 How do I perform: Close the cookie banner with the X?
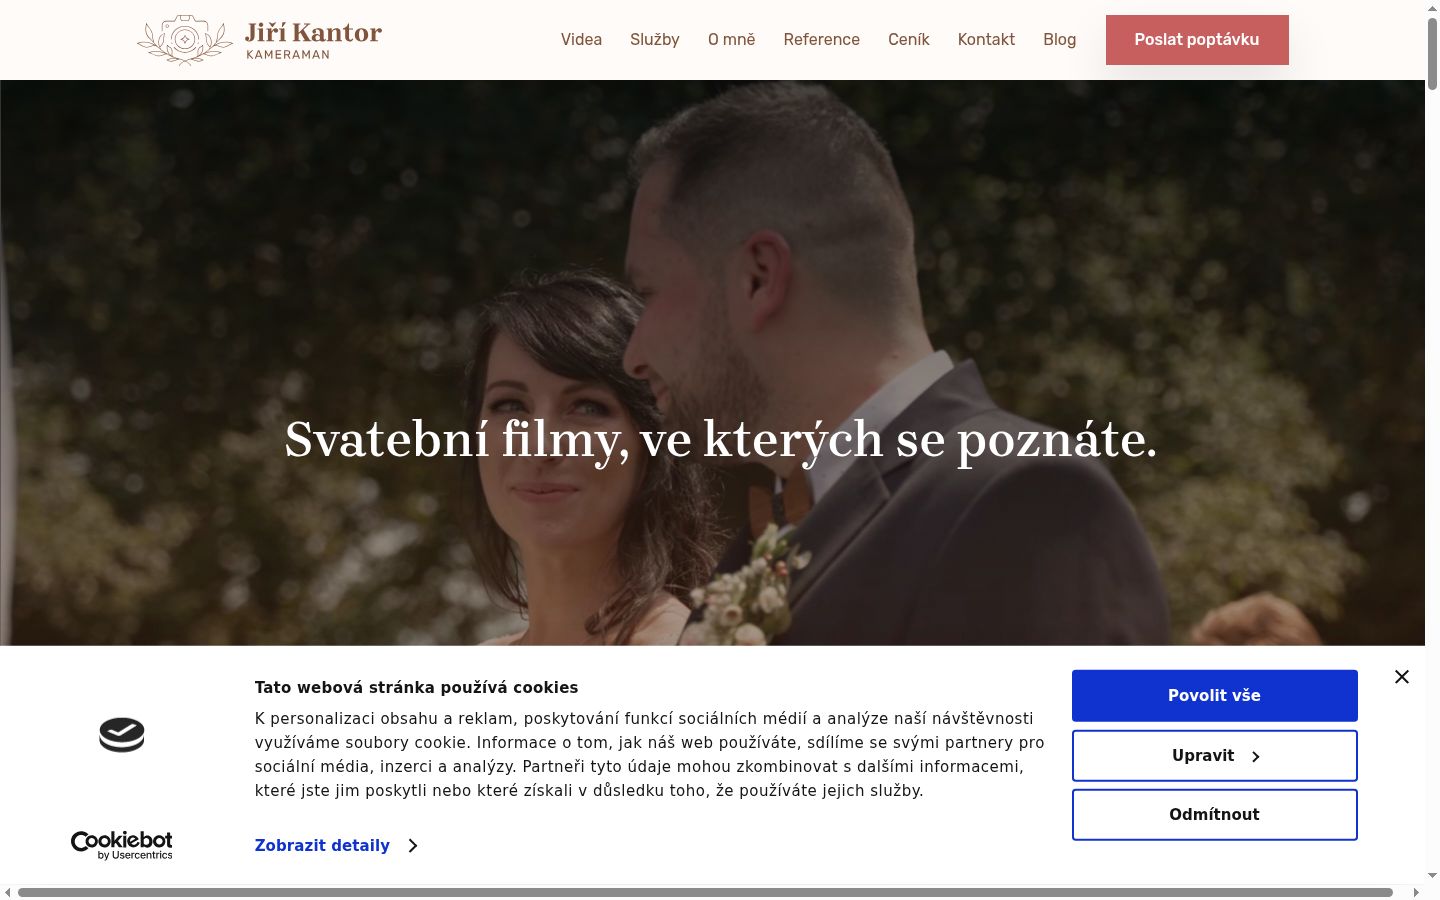(1402, 677)
